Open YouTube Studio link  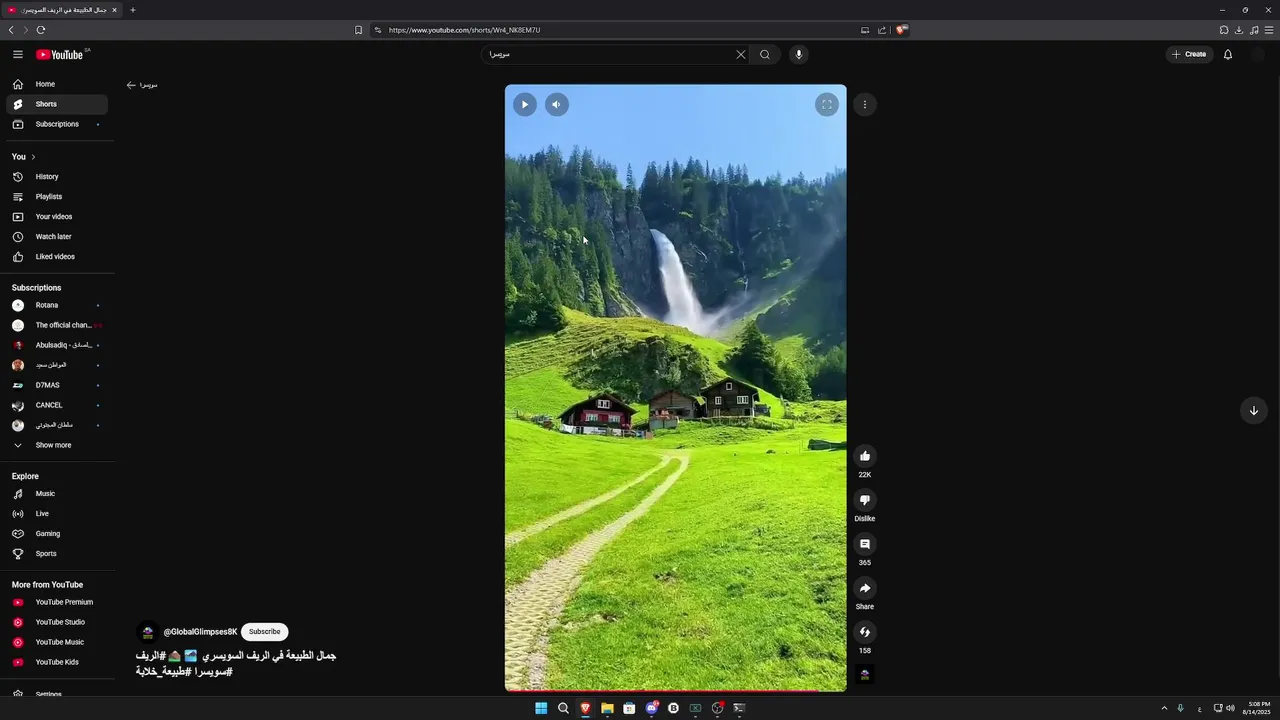[x=57, y=622]
